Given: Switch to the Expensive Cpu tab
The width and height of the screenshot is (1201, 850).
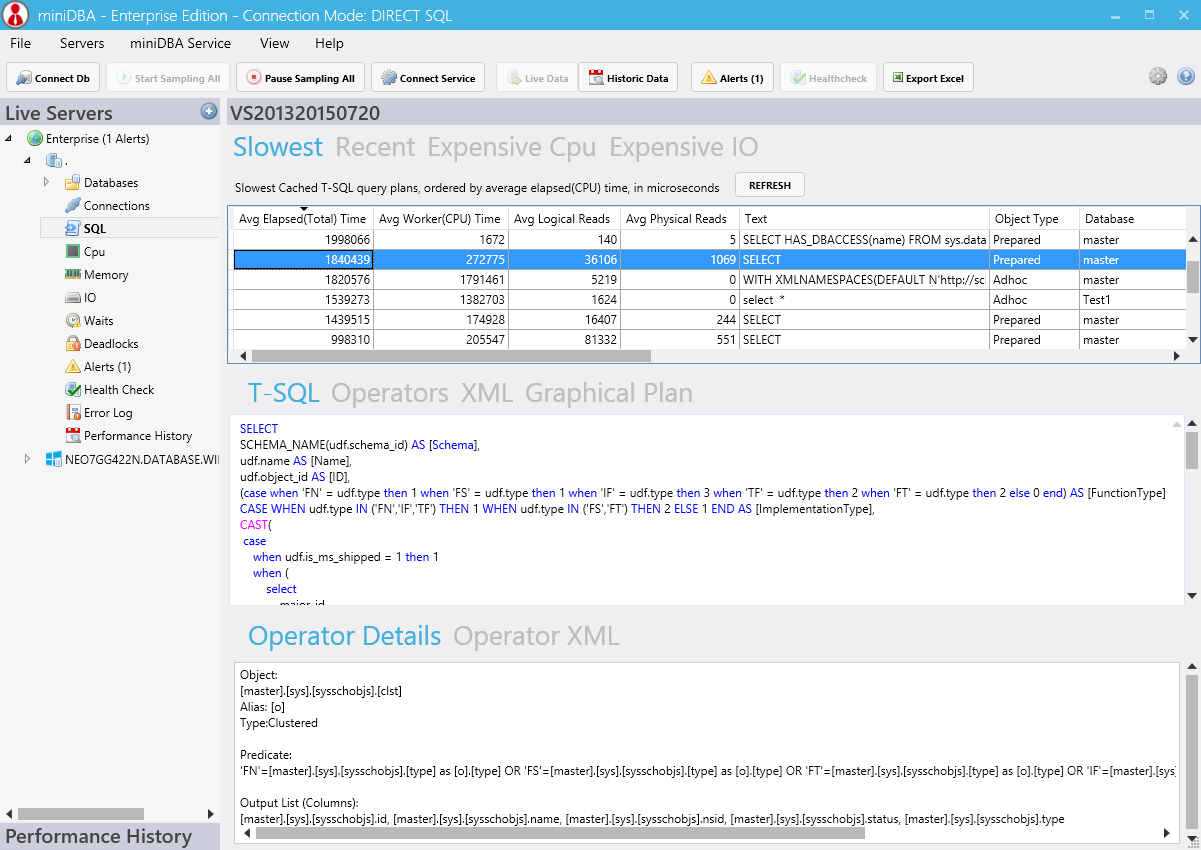Looking at the screenshot, I should [512, 147].
